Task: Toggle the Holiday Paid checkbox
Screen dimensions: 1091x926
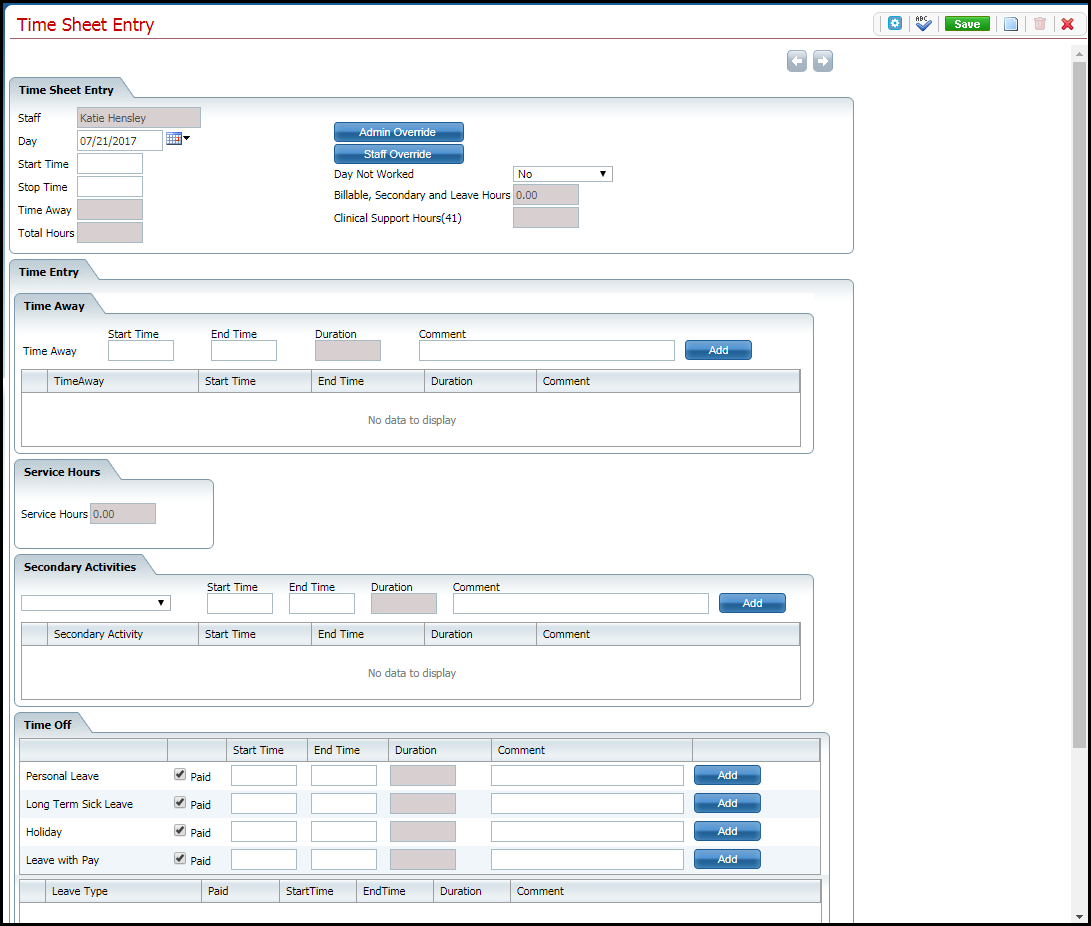Action: click(x=180, y=831)
